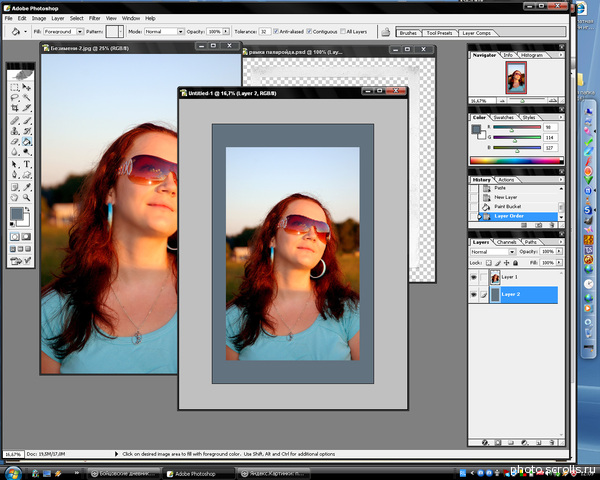Open the Layers panel Fill arrow

point(559,263)
